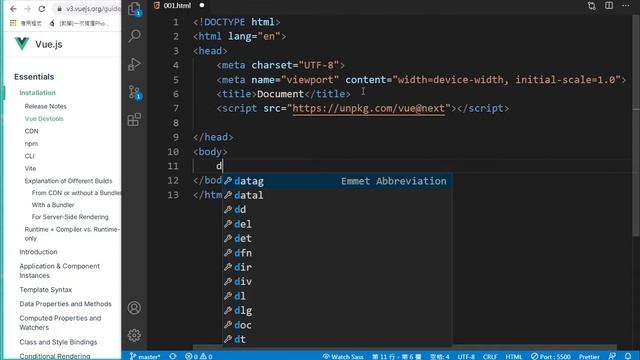The image size is (640, 360).
Task: Click the browser address bar
Action: coord(87,9)
